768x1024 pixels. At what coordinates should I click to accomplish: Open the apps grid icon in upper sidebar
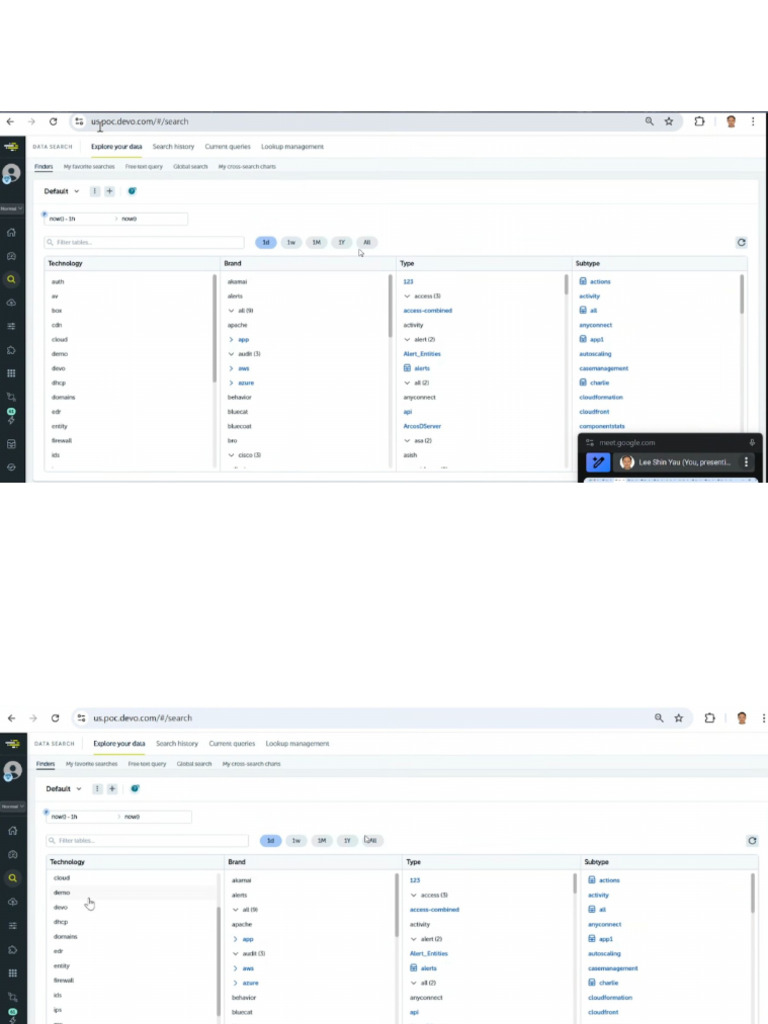point(11,373)
